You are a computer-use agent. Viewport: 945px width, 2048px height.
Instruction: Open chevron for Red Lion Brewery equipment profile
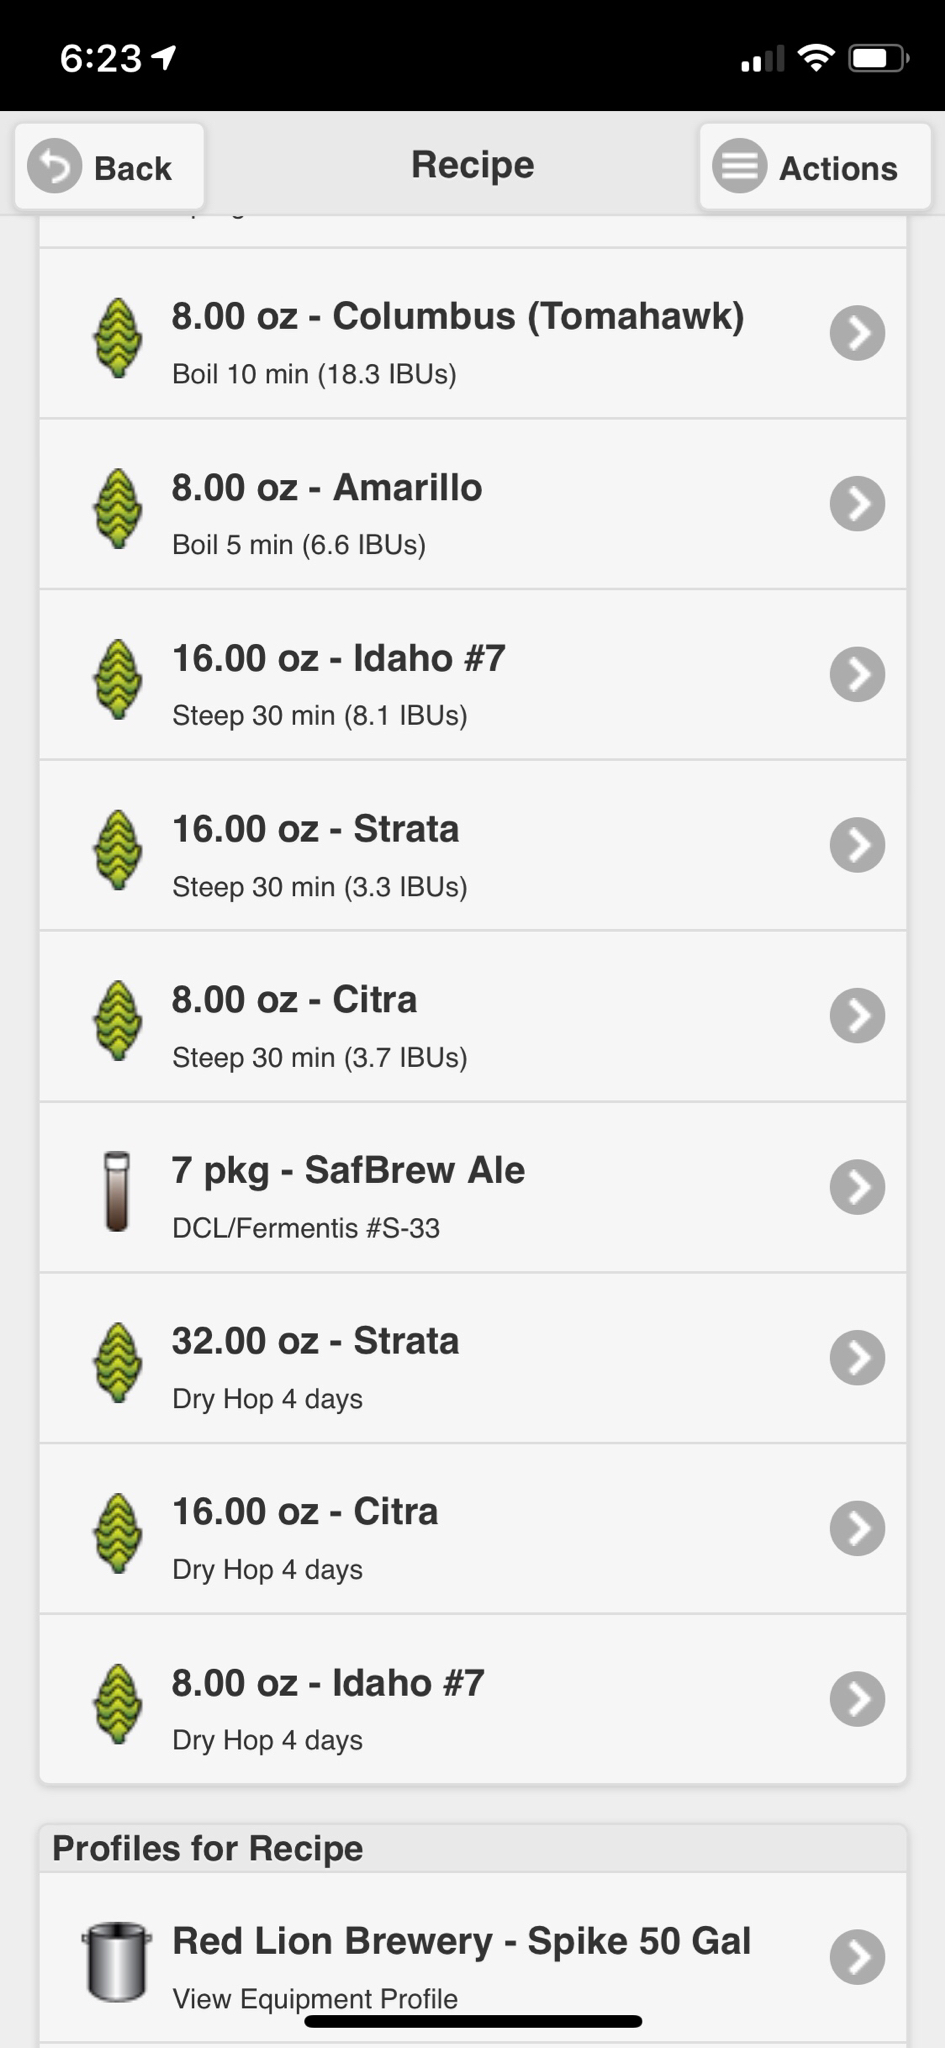pyautogui.click(x=857, y=1957)
